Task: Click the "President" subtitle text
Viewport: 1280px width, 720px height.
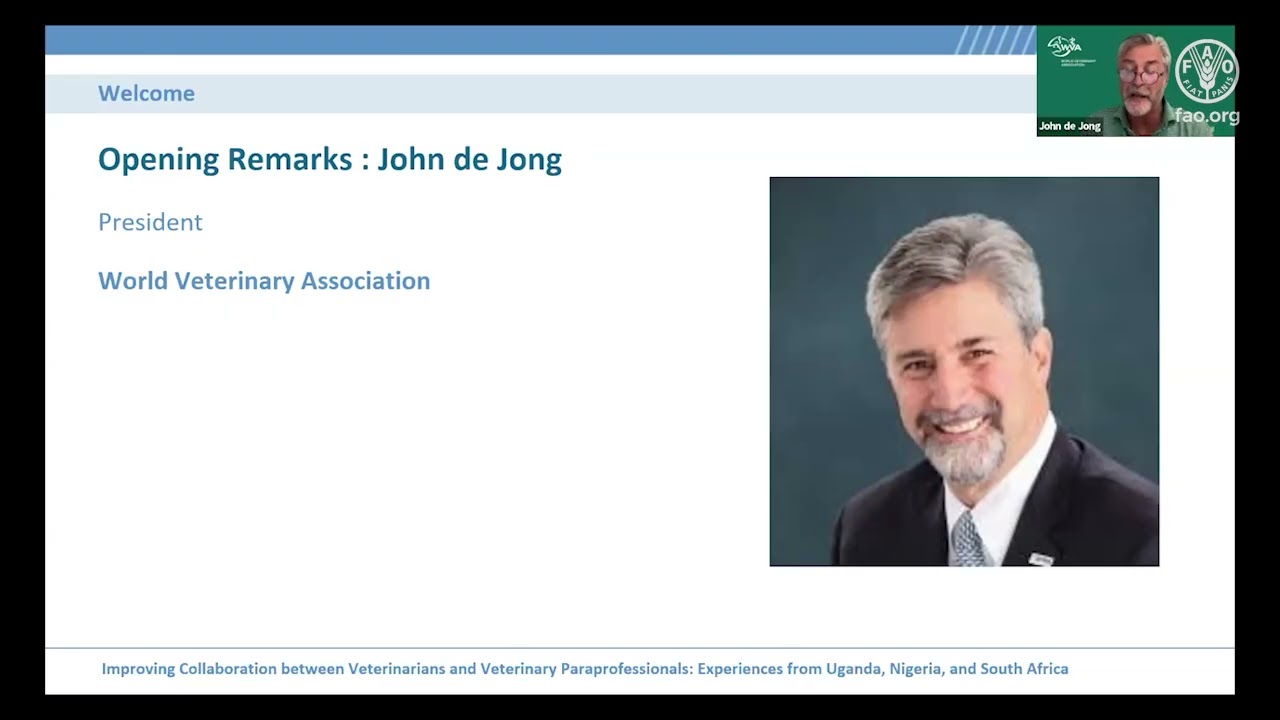Action: coord(150,222)
